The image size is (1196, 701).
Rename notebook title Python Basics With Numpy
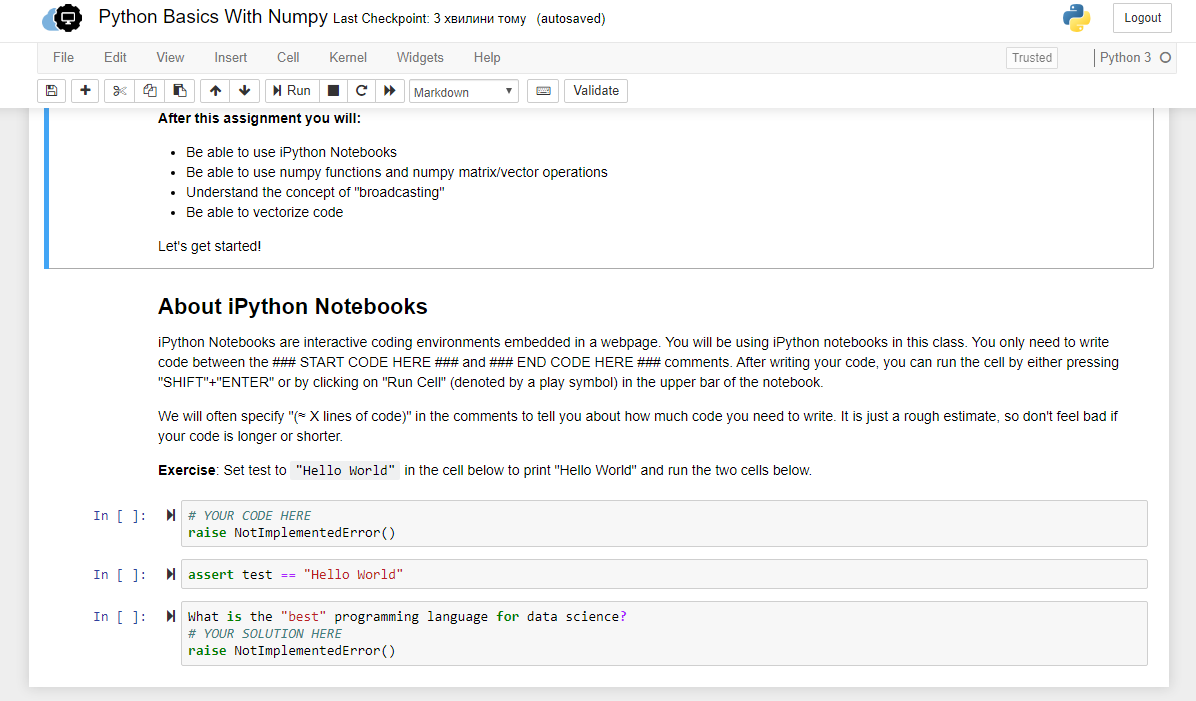coord(213,18)
